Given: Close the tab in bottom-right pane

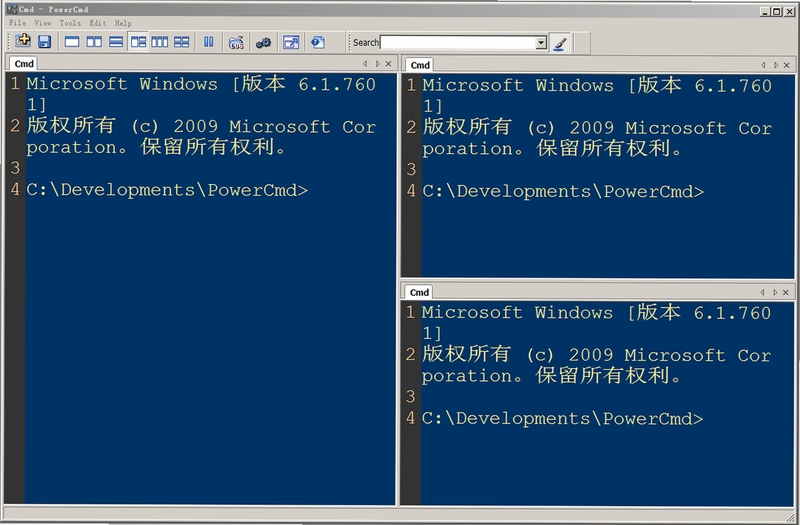Looking at the screenshot, I should pyautogui.click(x=786, y=292).
